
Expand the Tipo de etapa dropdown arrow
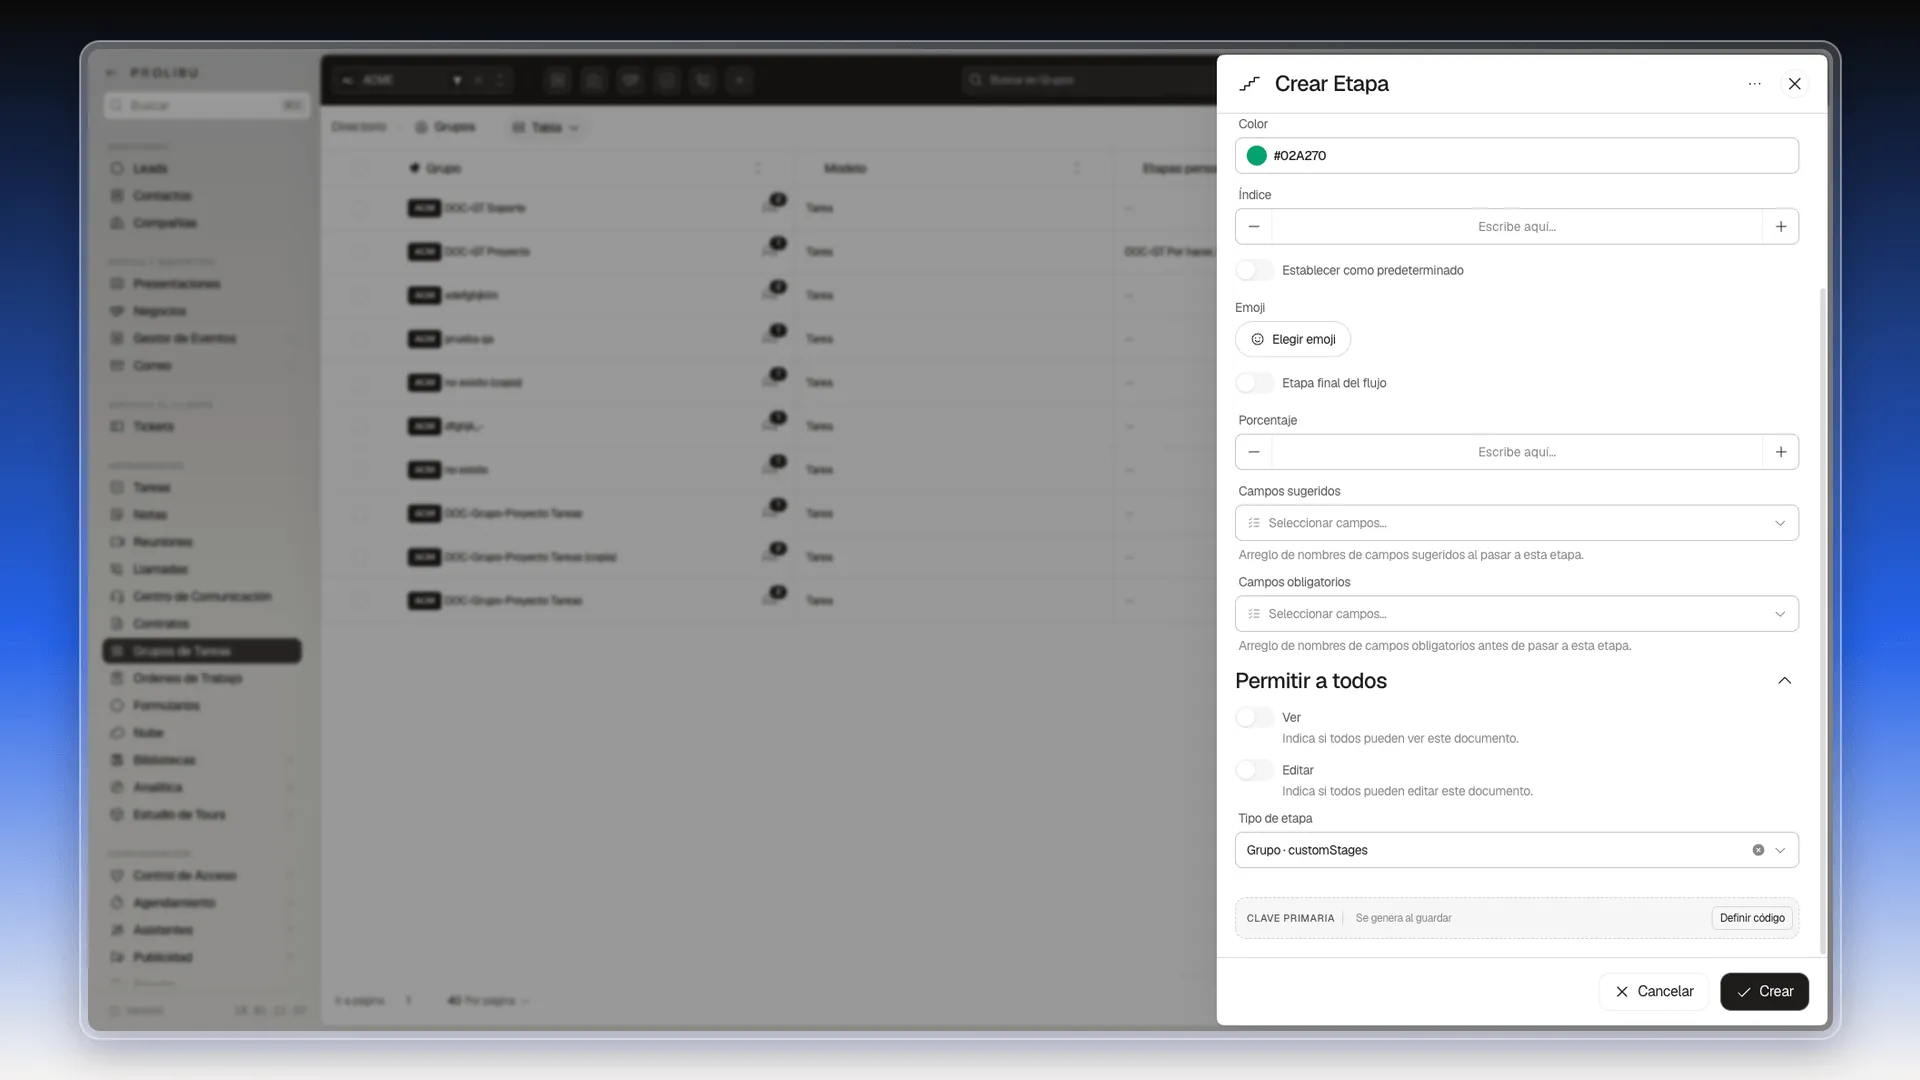pos(1780,850)
